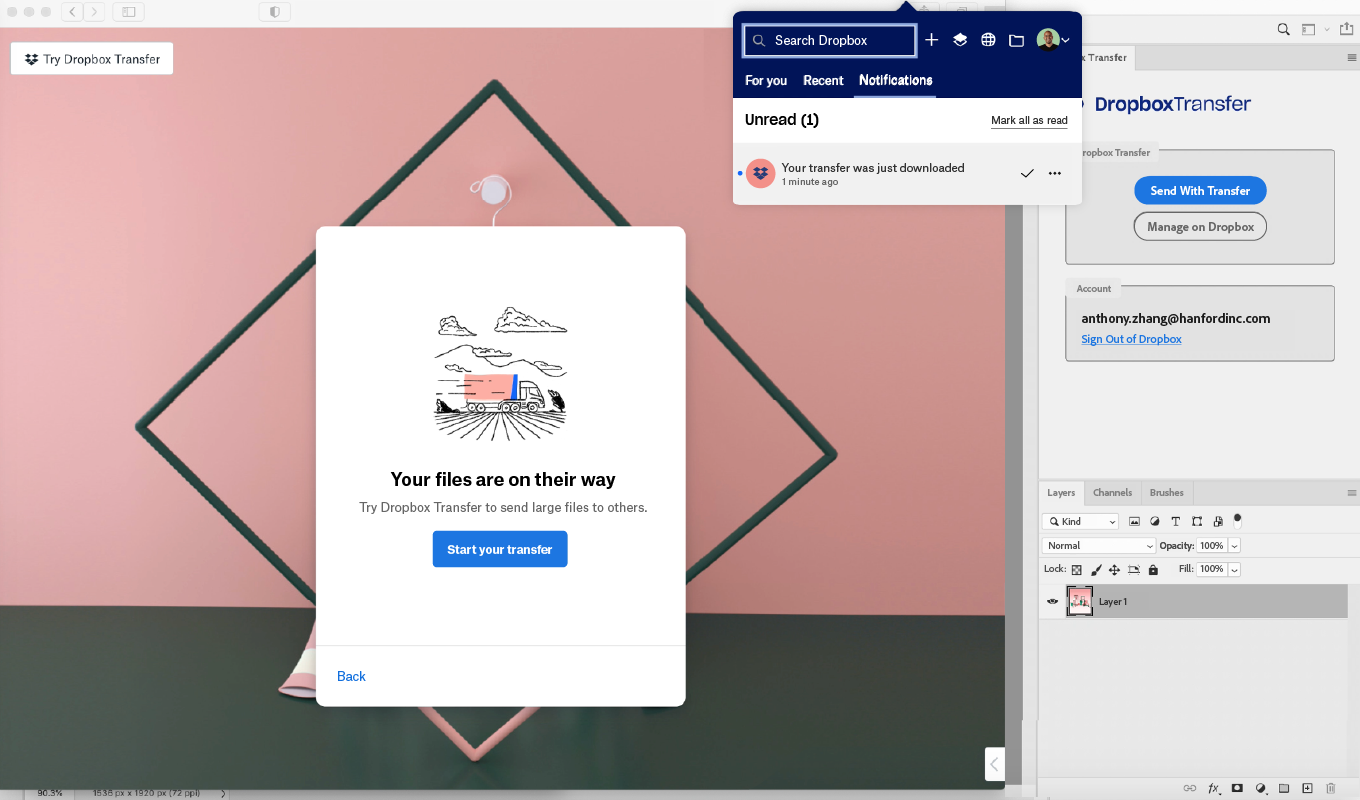Toggle lock position move icon
Viewport: 1360px width, 800px height.
(x=1114, y=569)
